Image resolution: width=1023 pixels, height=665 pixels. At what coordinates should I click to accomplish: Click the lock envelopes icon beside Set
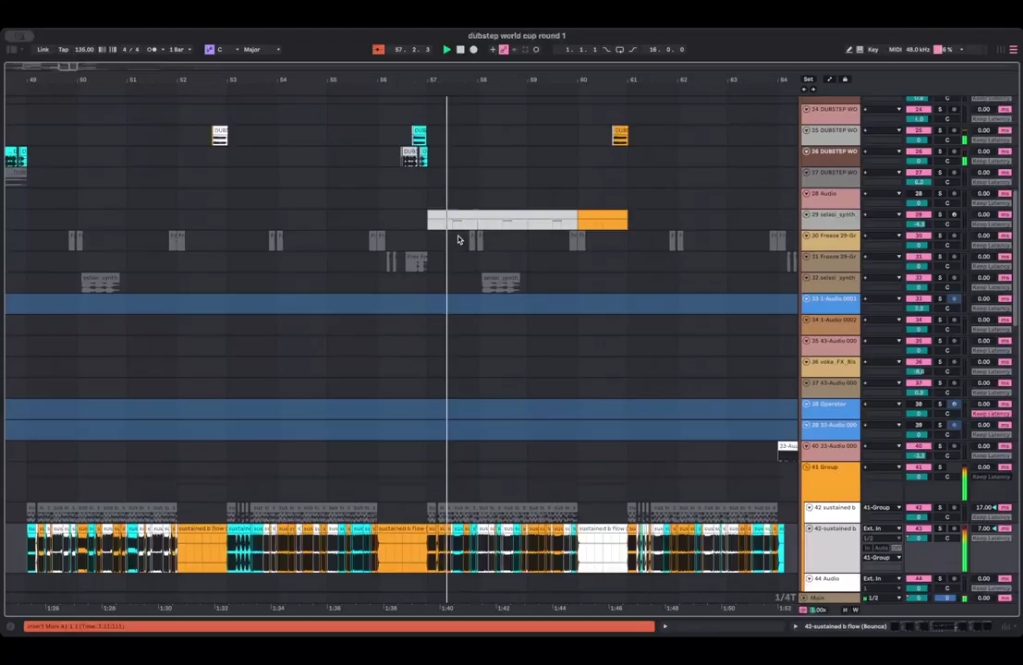click(x=845, y=80)
